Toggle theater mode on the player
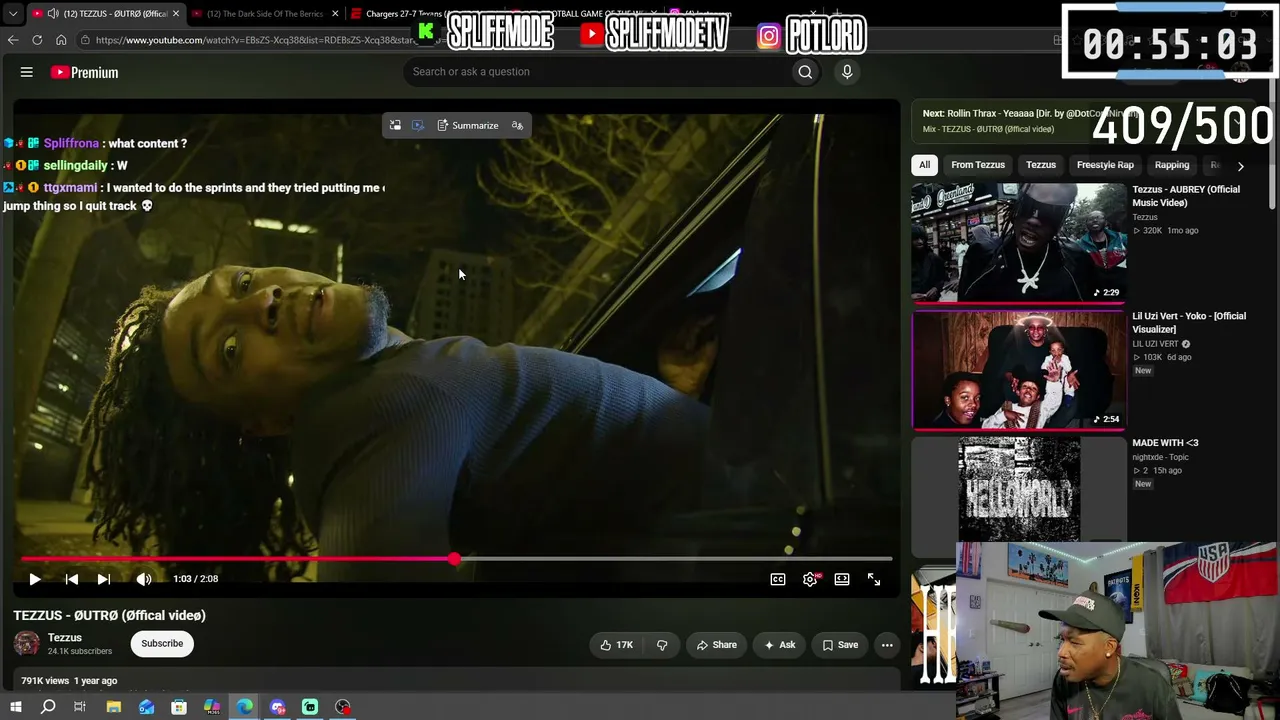The height and width of the screenshot is (720, 1280). tap(842, 579)
